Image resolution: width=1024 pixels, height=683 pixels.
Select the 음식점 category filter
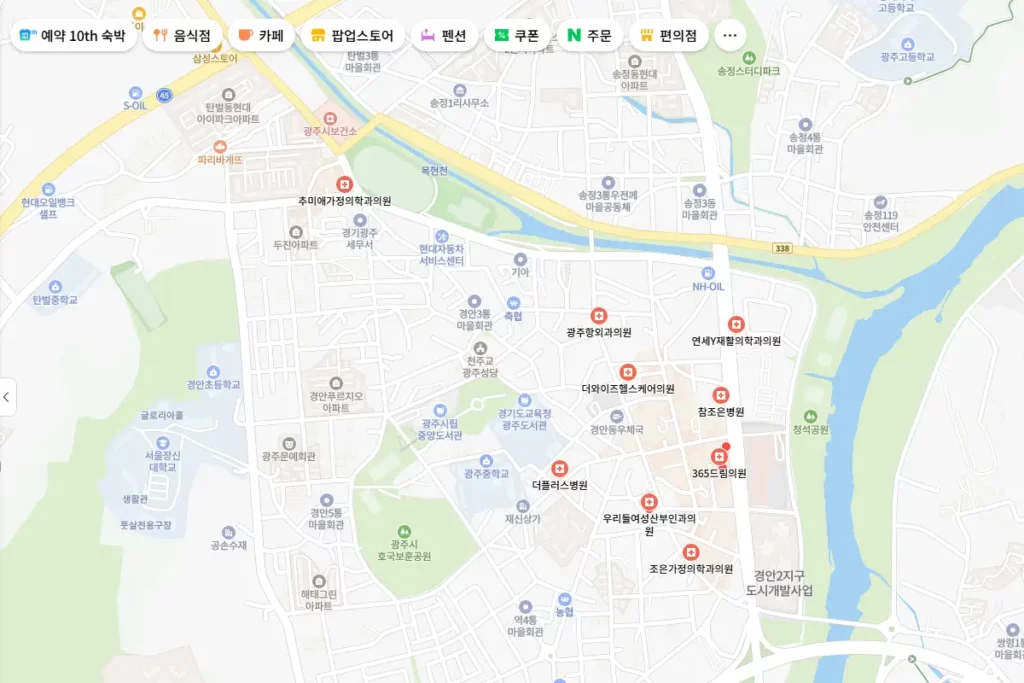pyautogui.click(x=182, y=36)
